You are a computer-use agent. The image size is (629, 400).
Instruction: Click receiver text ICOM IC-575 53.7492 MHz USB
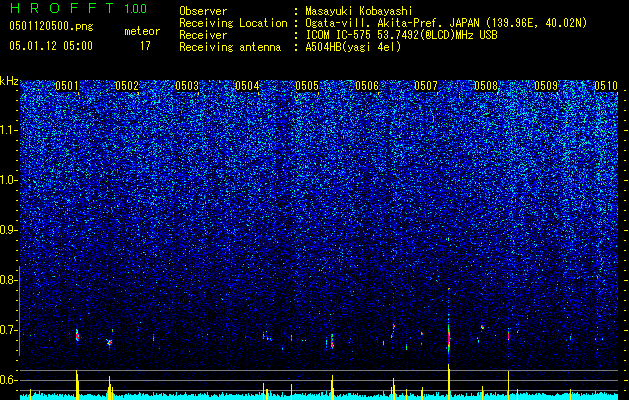(x=401, y=35)
